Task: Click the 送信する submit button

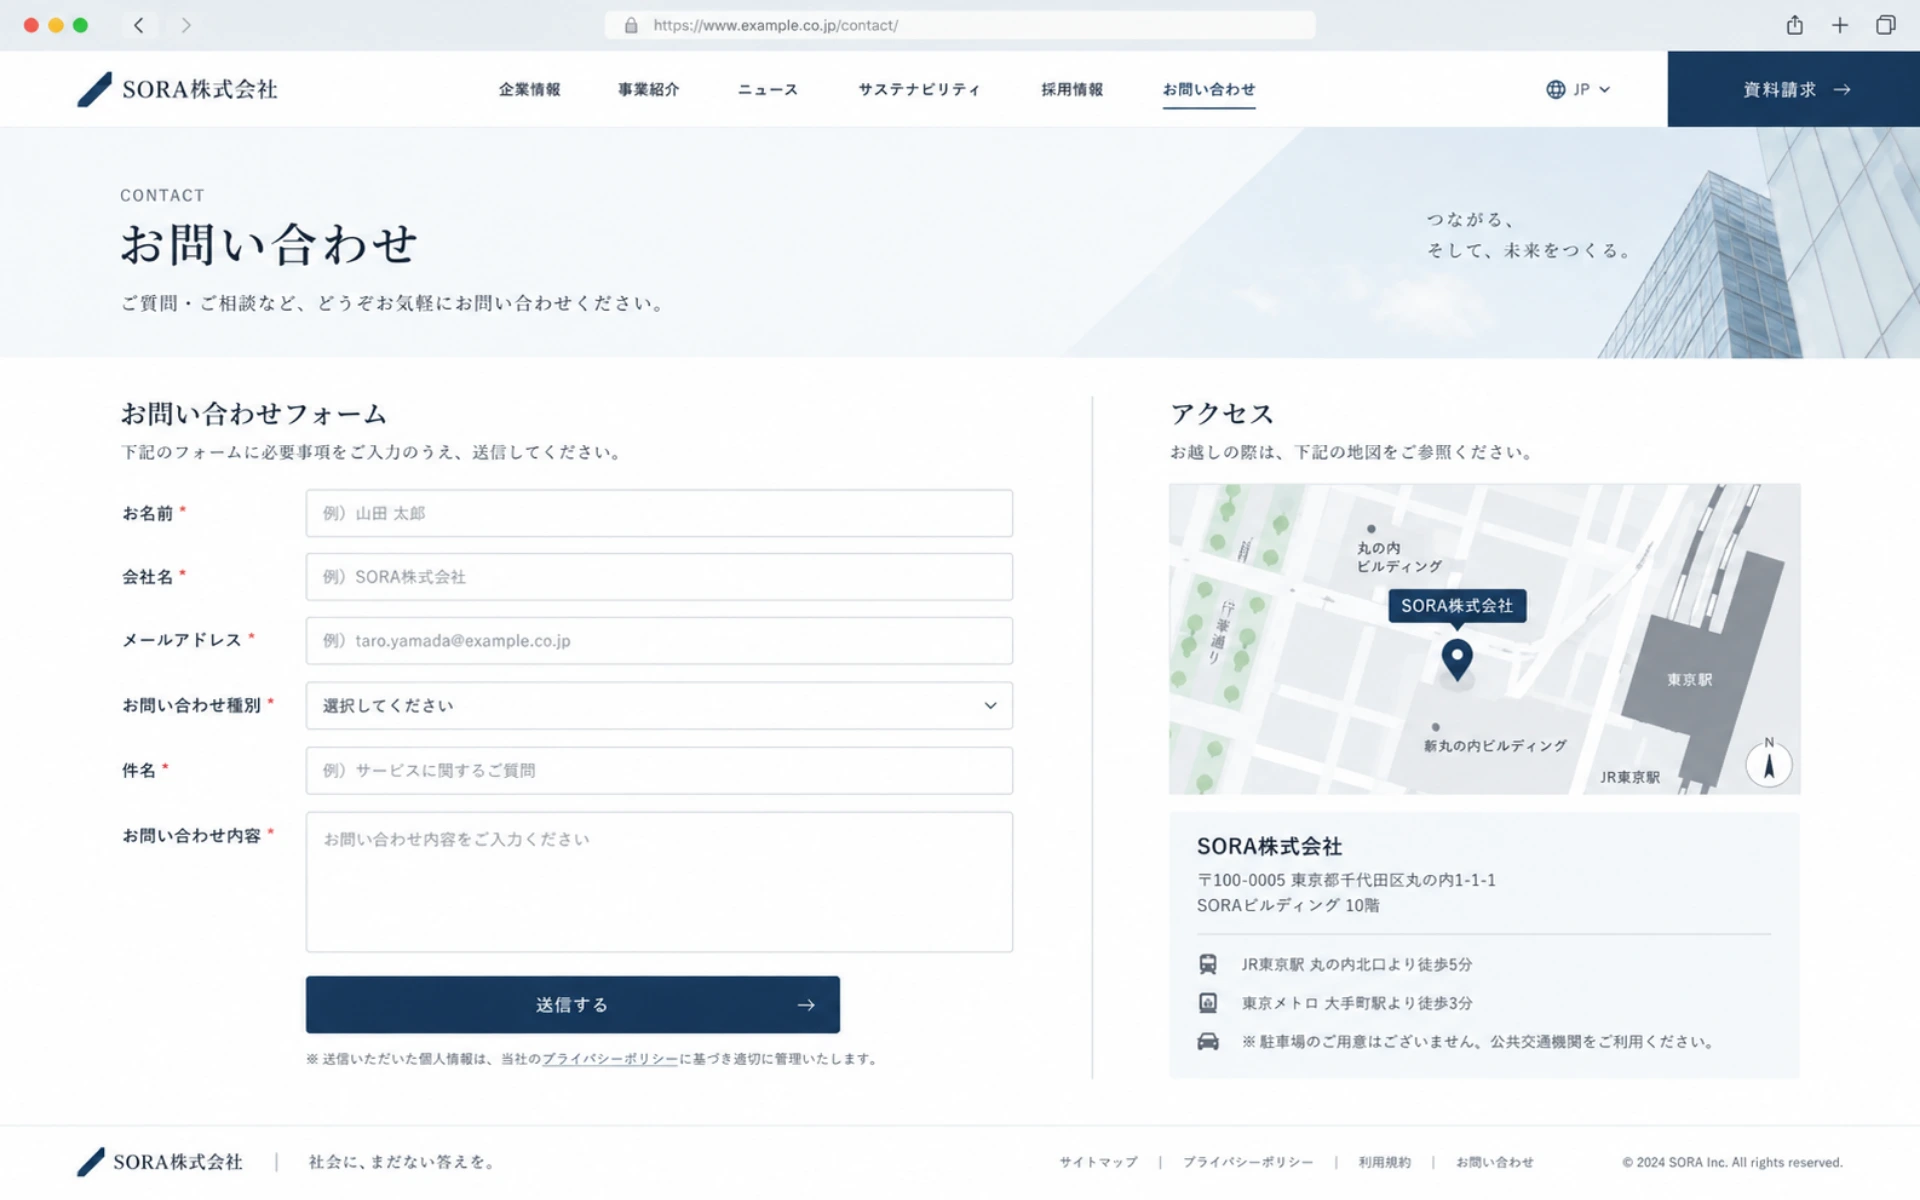Action: [x=573, y=1004]
